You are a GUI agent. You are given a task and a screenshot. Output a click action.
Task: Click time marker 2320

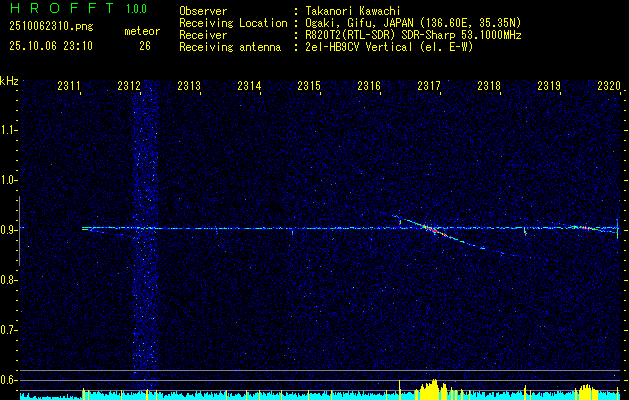tap(609, 85)
